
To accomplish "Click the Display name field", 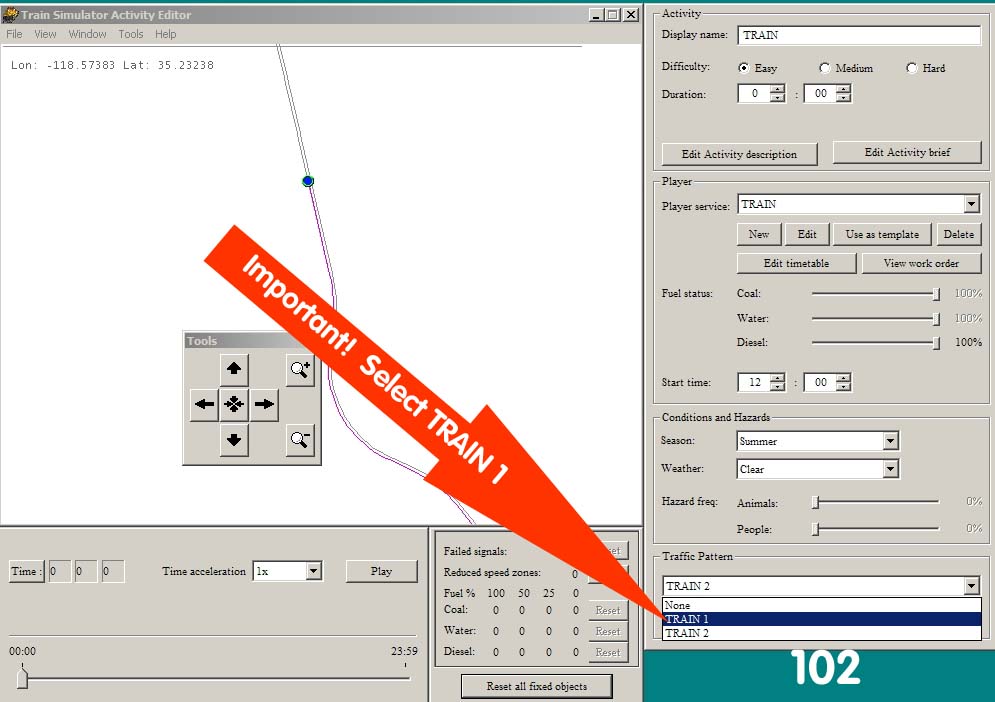I will coord(859,35).
